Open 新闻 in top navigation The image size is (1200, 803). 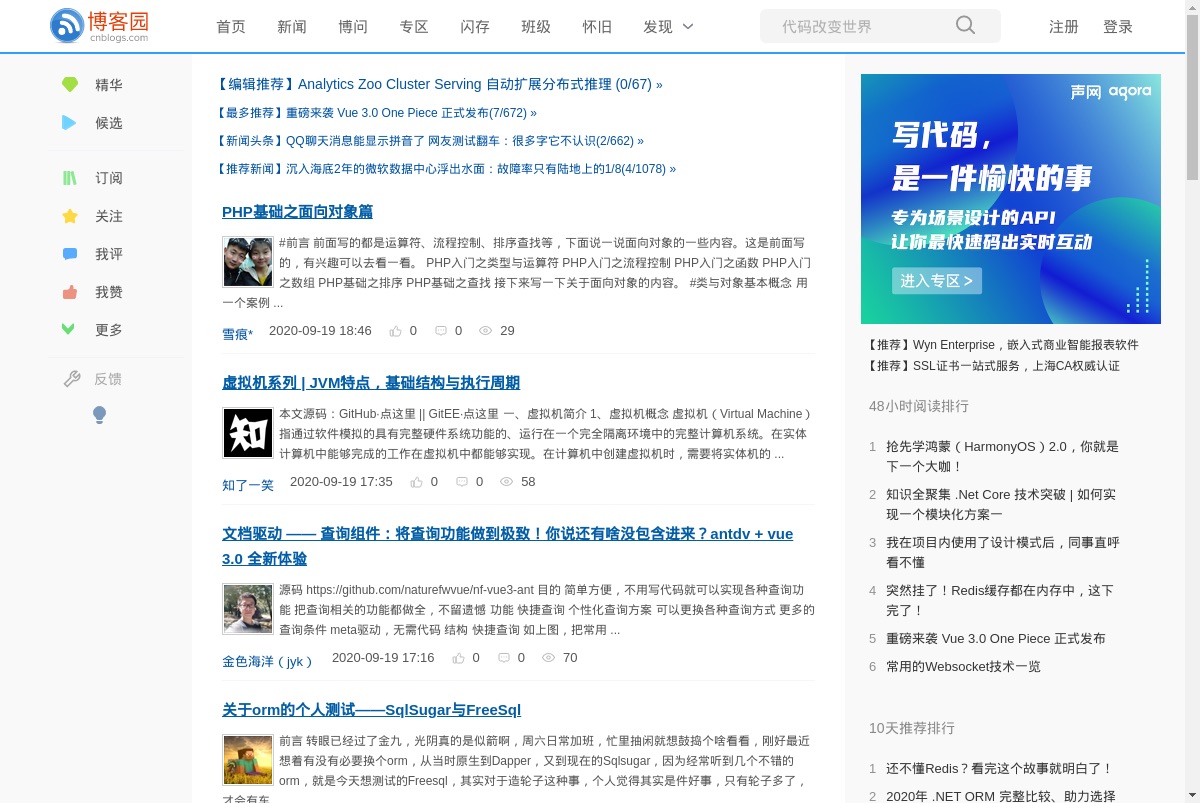click(292, 27)
